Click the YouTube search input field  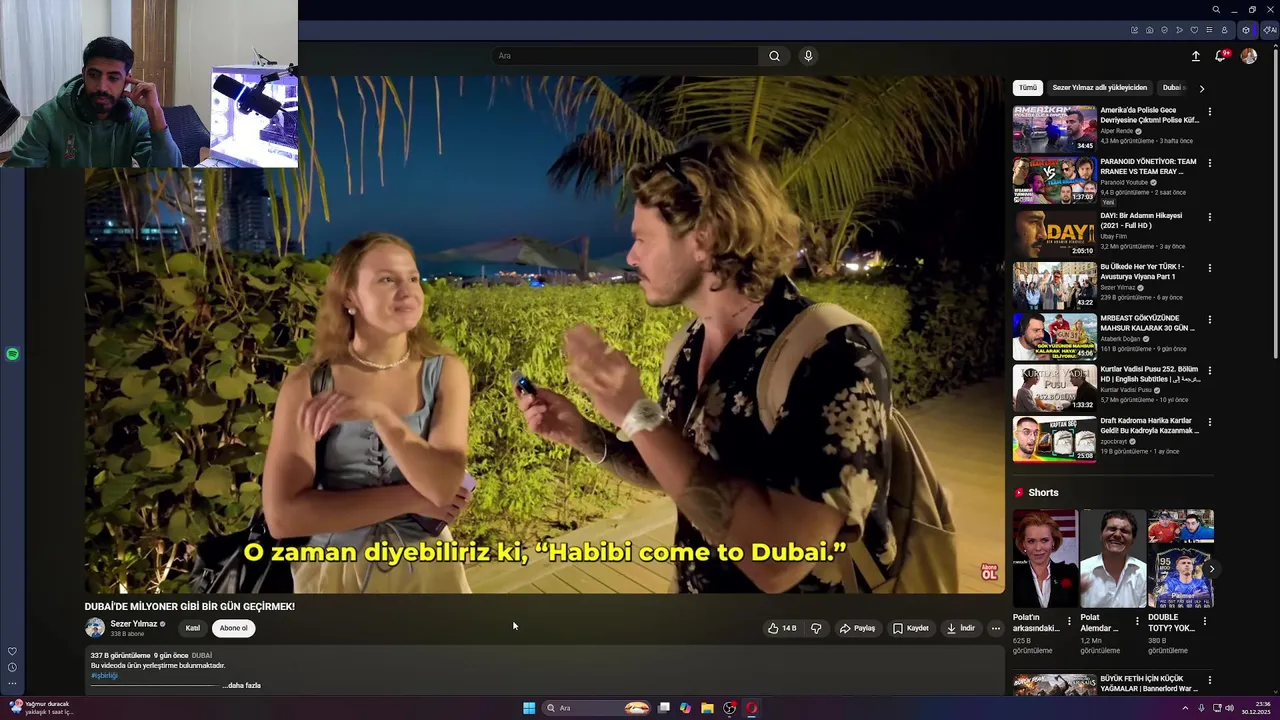(x=627, y=56)
